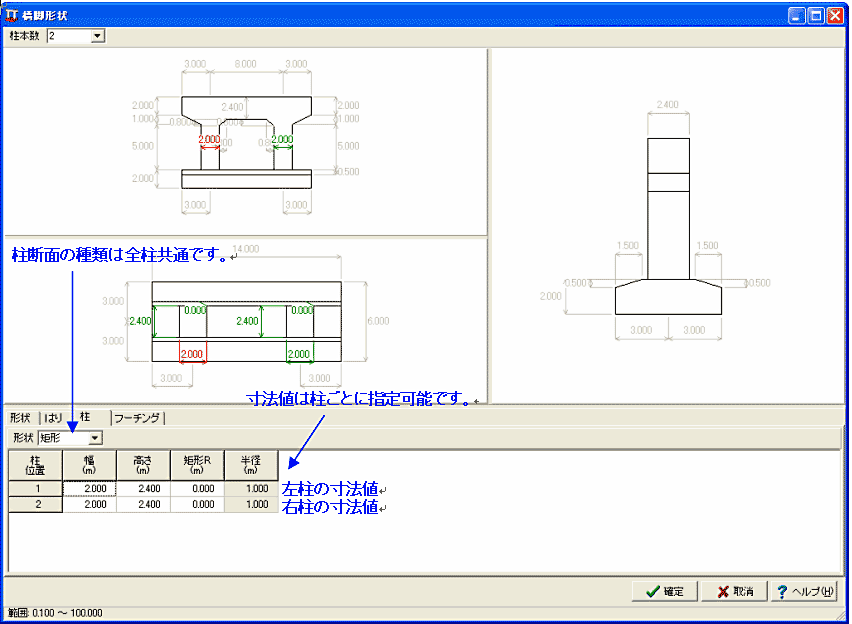Viewport: 852px width, 624px height.
Task: Select the 半径 cell for column 2
Action: [x=251, y=504]
